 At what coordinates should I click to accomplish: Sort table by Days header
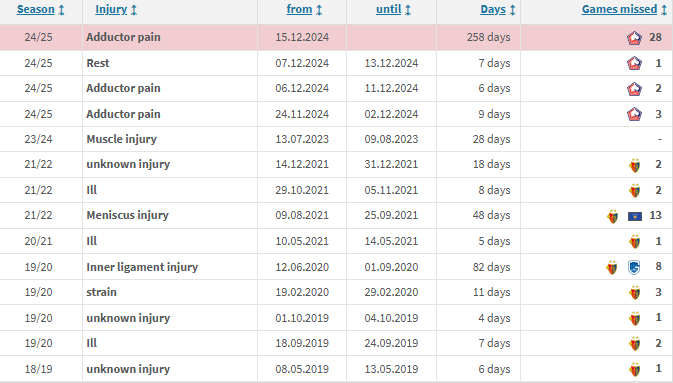tap(493, 9)
